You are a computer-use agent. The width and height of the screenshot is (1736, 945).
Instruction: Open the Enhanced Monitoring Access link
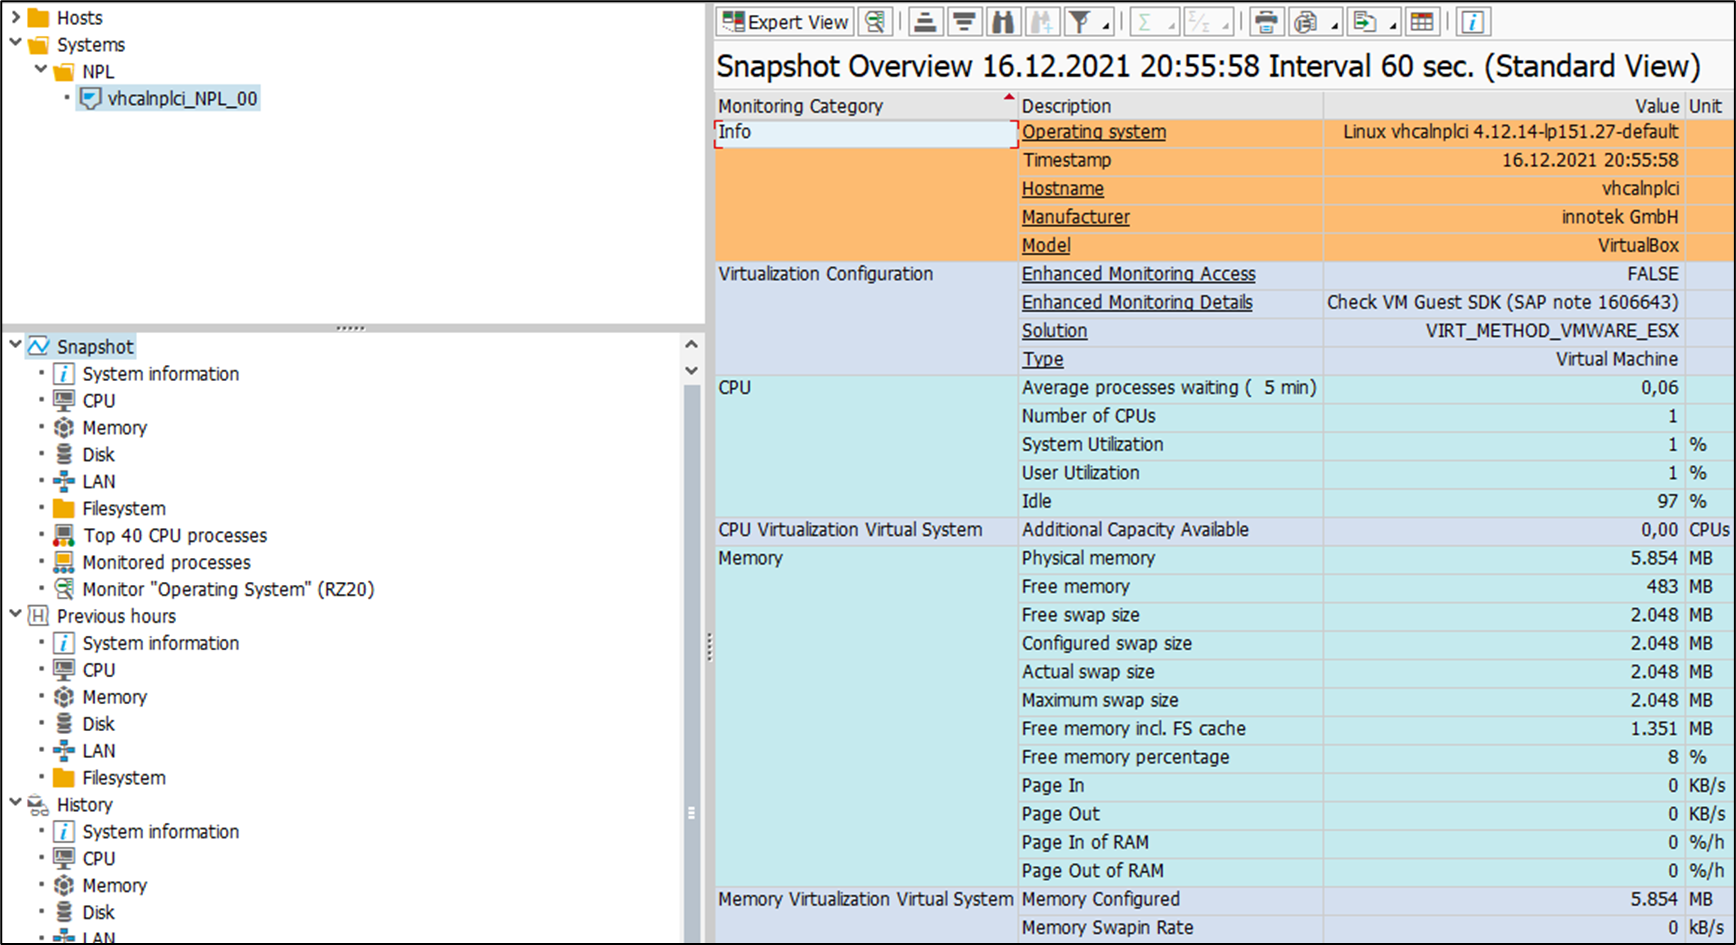tap(1139, 274)
